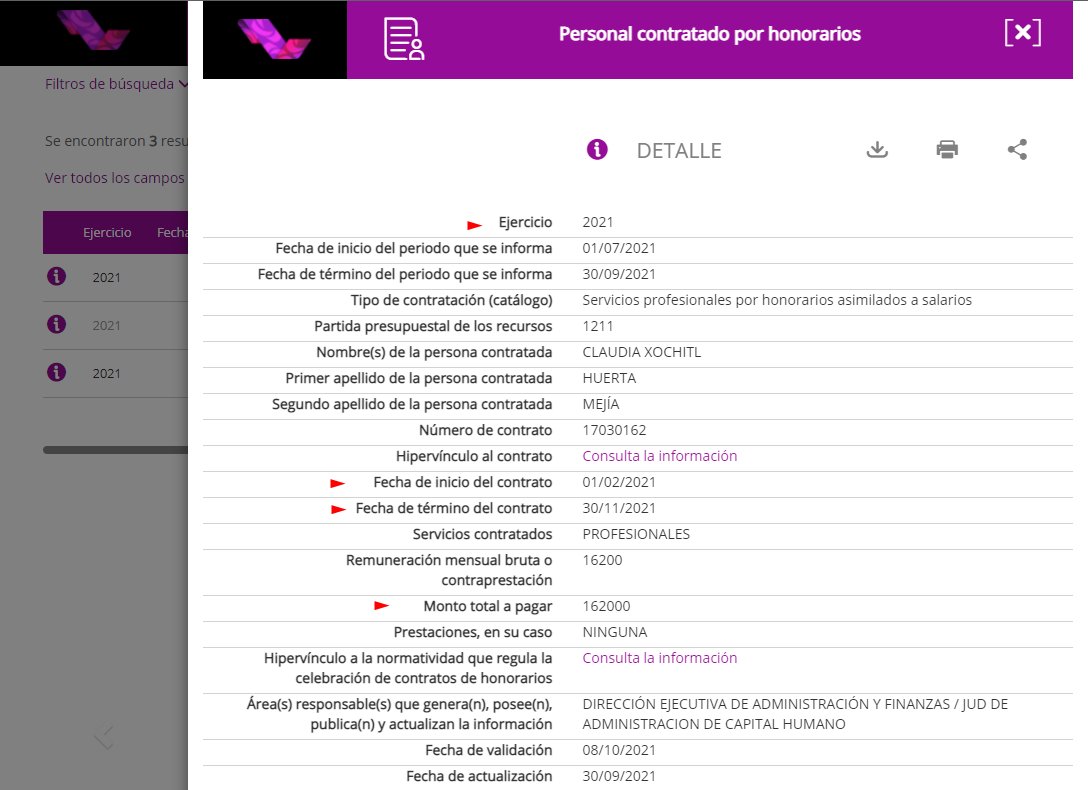Select the value MEJÍA
The height and width of the screenshot is (790, 1088).
point(600,404)
